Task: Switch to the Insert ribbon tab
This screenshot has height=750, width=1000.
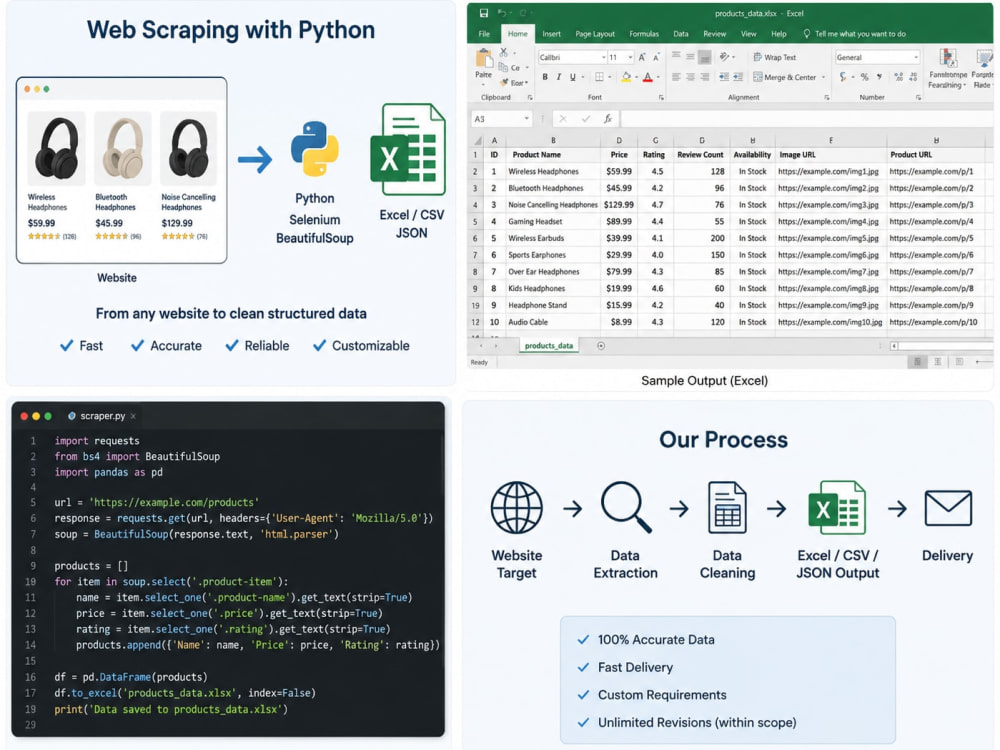Action: click(x=552, y=34)
